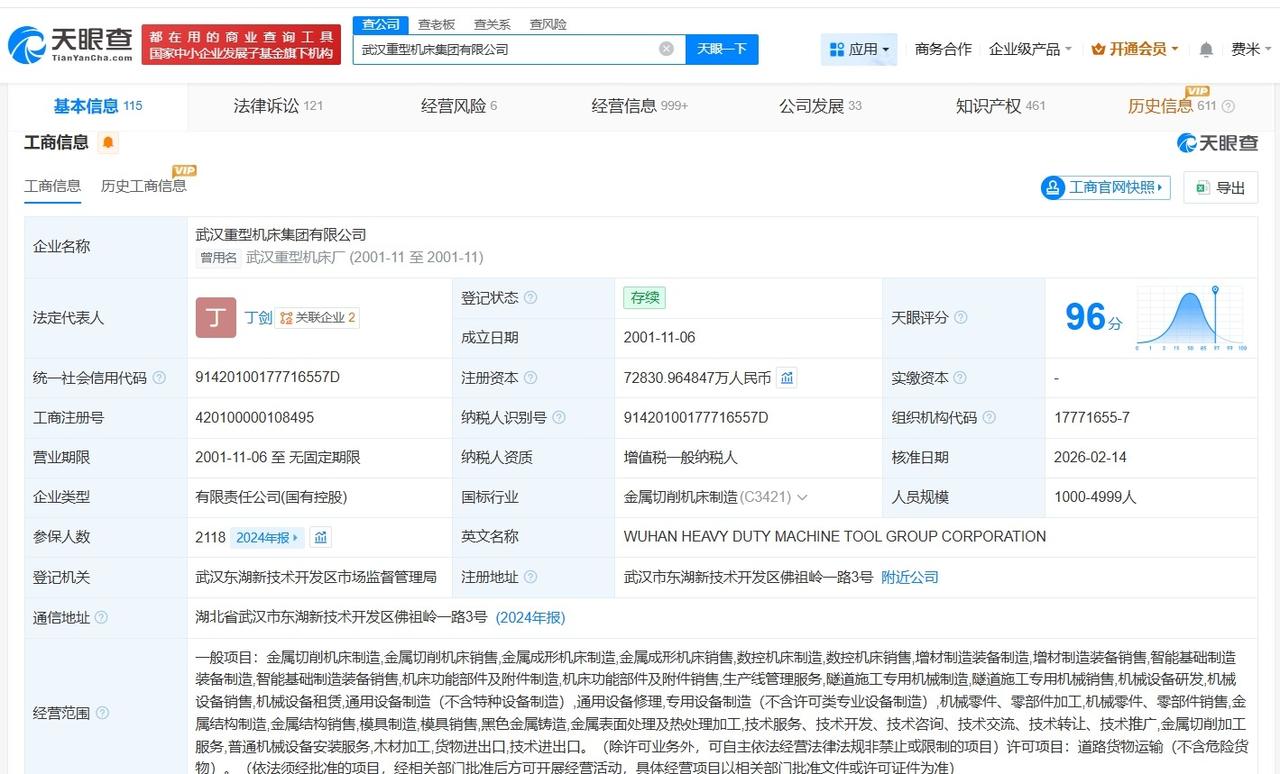This screenshot has width=1280, height=774.
Task: Go to the 知识产权 tab
Action: 1000,106
